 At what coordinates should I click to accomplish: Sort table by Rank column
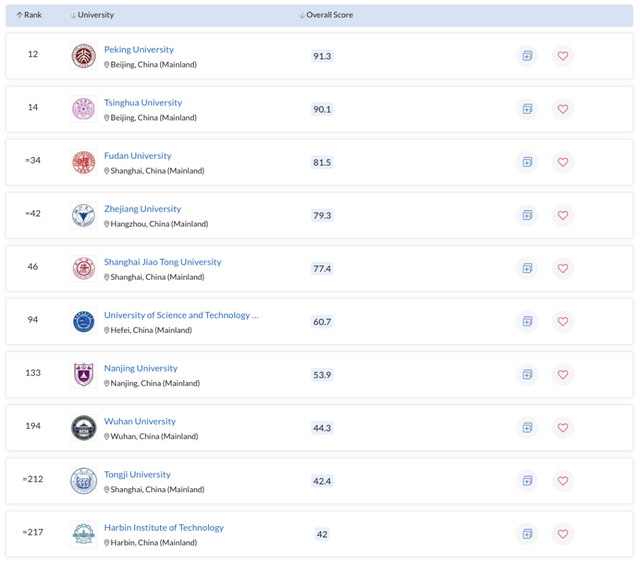29,15
